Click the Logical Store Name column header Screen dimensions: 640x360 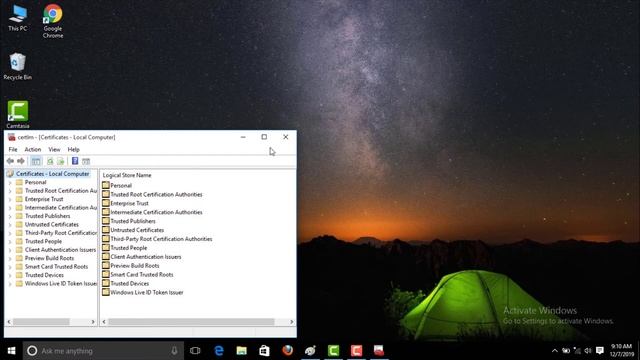click(x=127, y=175)
